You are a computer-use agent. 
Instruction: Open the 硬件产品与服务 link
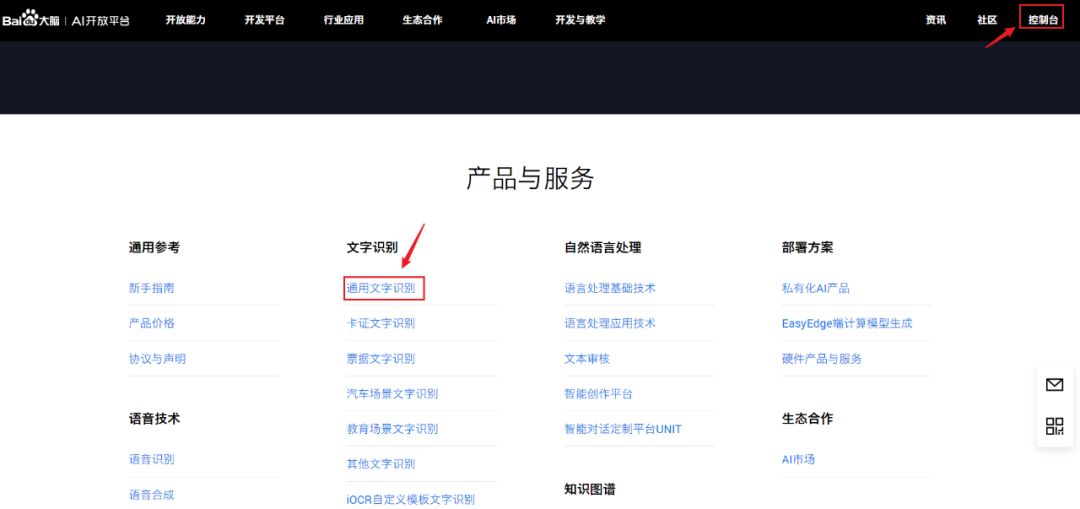(822, 359)
